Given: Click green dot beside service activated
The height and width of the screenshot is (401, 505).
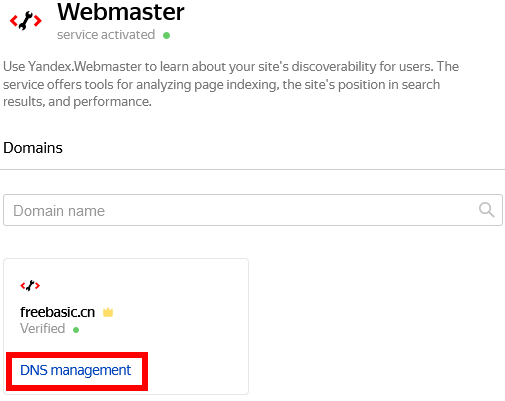Looking at the screenshot, I should (x=167, y=35).
